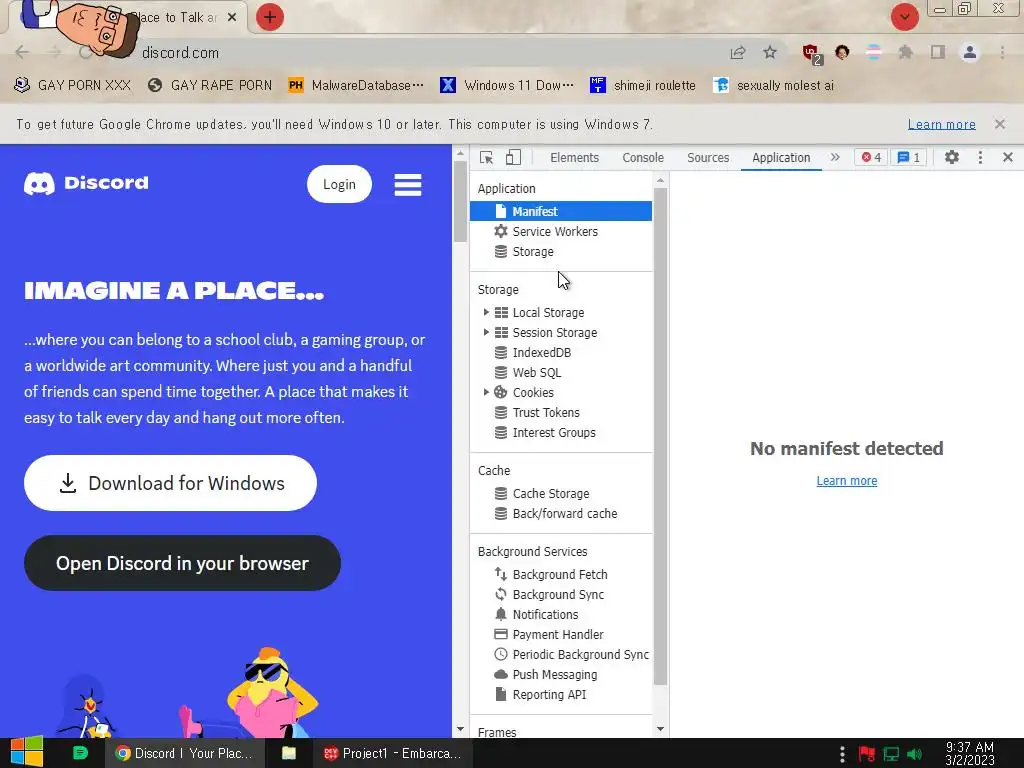Click the network tray icon

[x=891, y=754]
